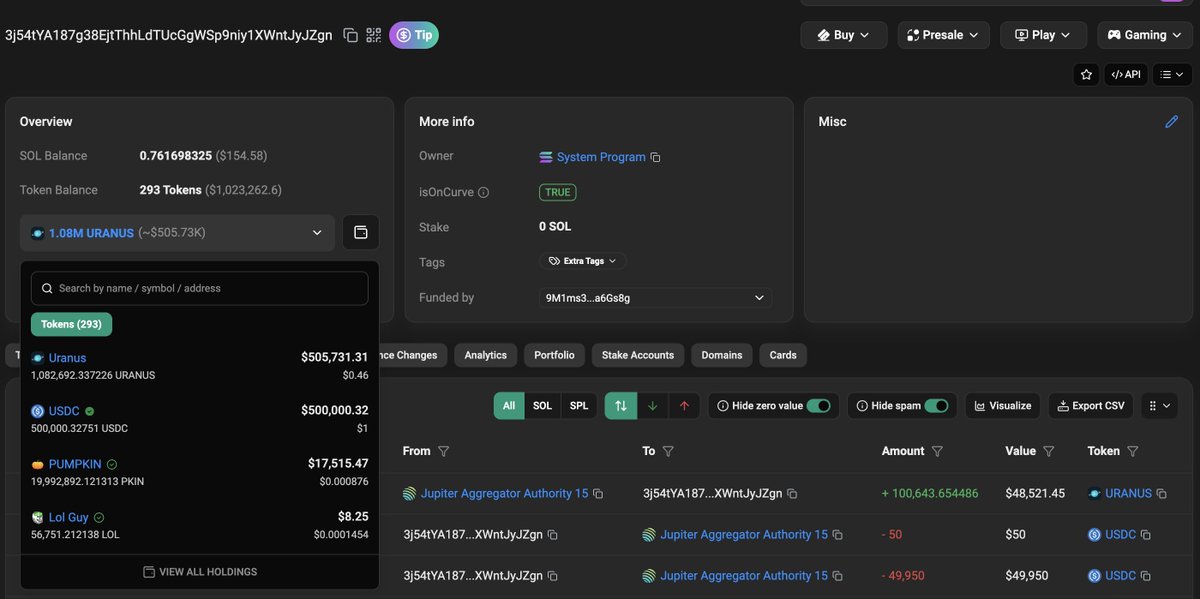Copy USDC token address in $50 row
Image resolution: width=1200 pixels, height=599 pixels.
[x=1146, y=535]
